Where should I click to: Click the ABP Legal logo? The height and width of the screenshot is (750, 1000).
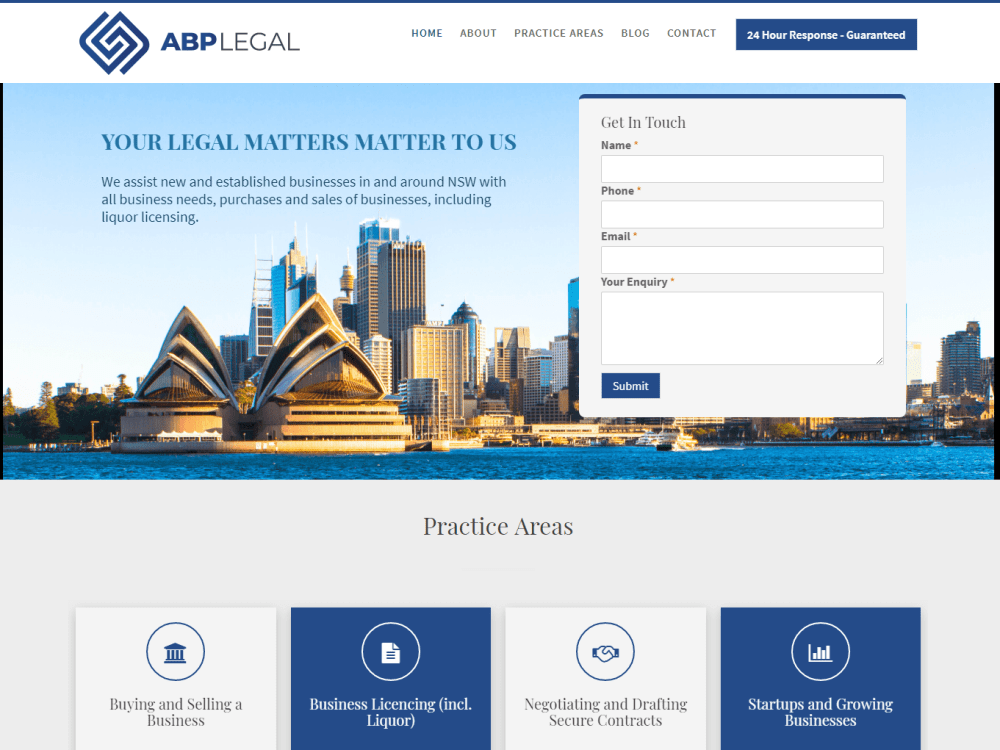[x=189, y=43]
